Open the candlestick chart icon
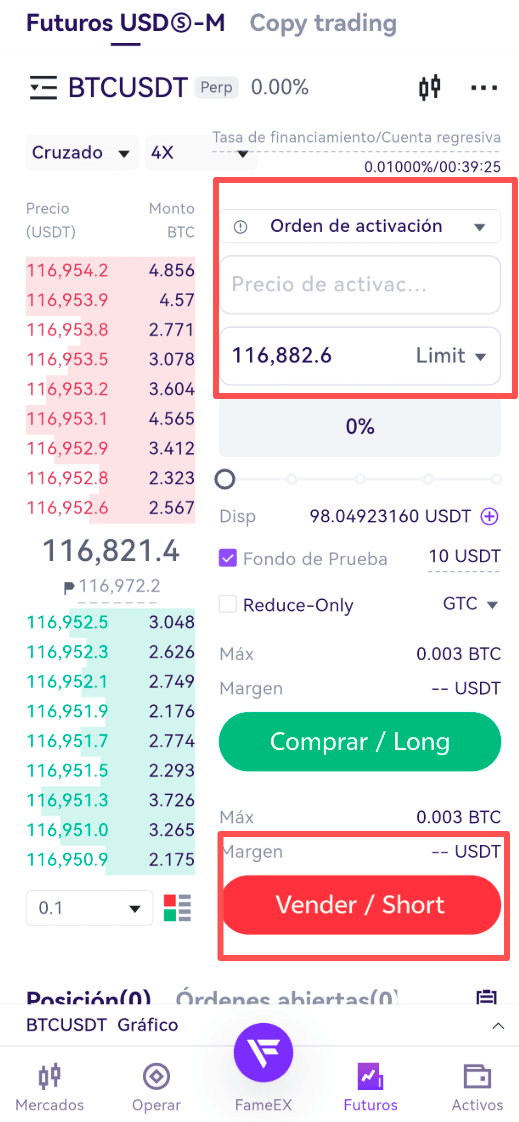This screenshot has width=519, height=1122. (x=429, y=88)
